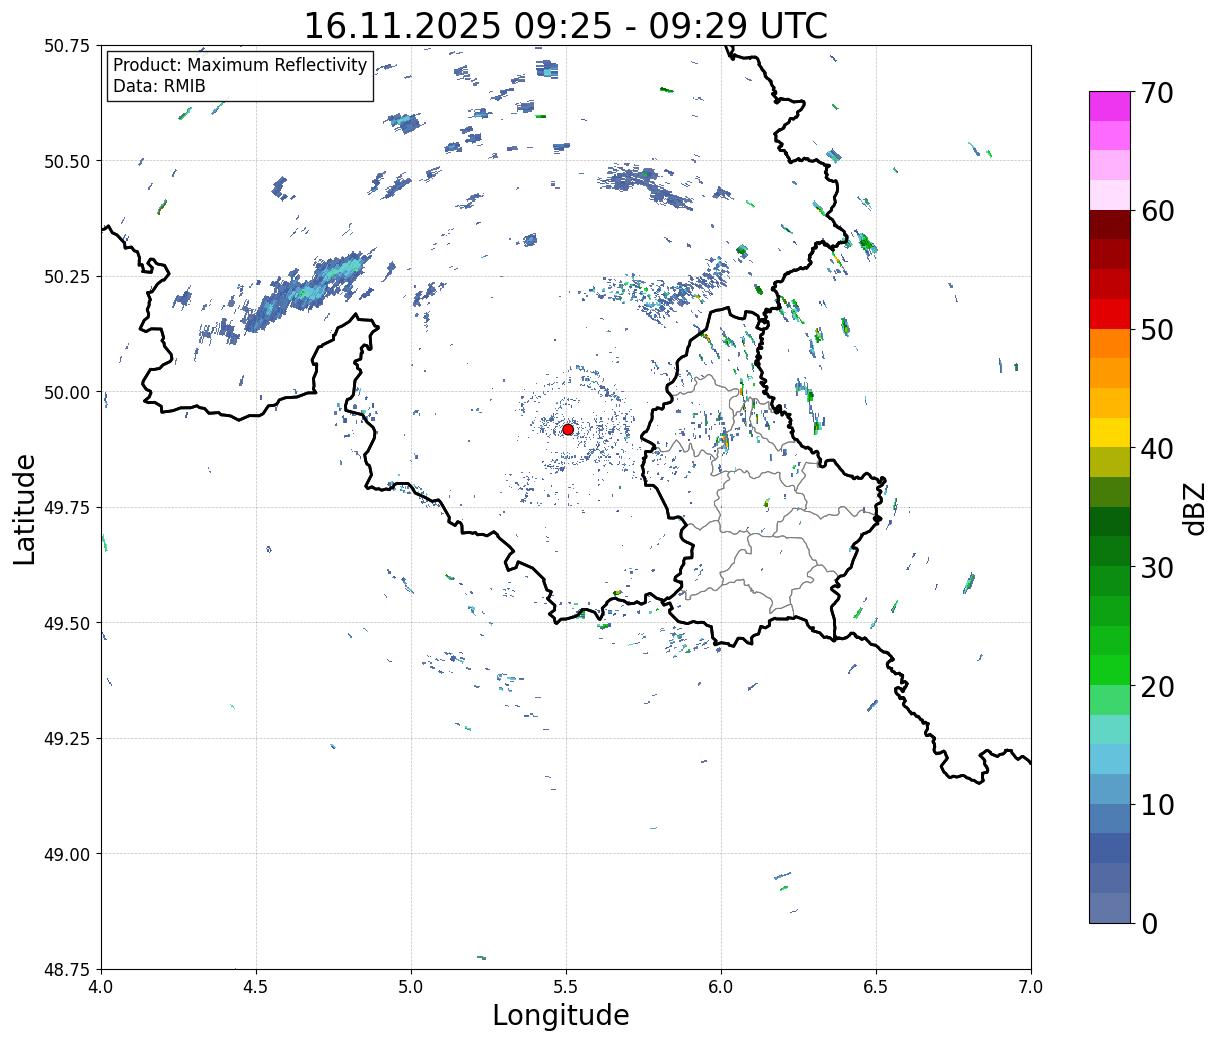Image resolution: width=1219 pixels, height=1040 pixels.
Task: Click longitude tick label 7.0
Action: click(1031, 987)
